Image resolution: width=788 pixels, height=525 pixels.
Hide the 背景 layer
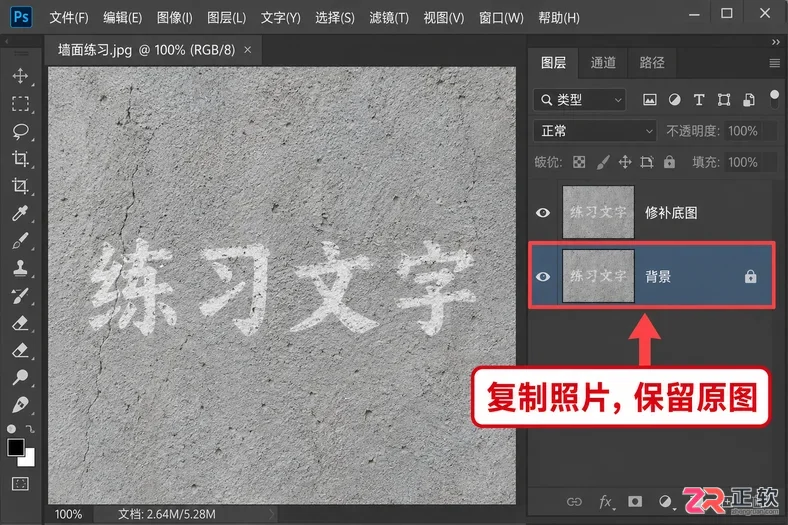coord(543,277)
